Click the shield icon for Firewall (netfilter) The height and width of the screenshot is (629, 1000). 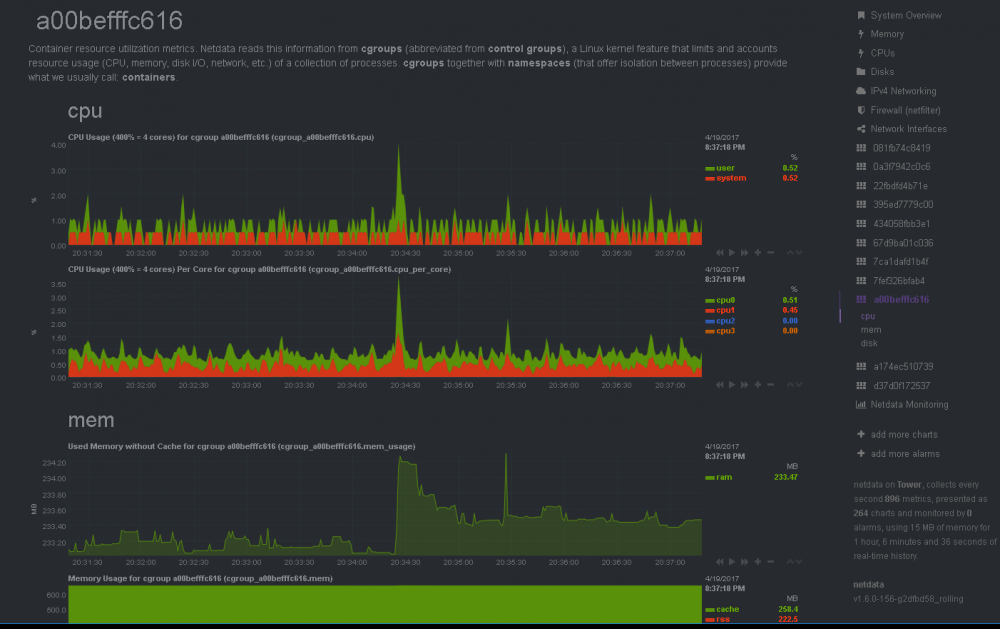point(861,110)
